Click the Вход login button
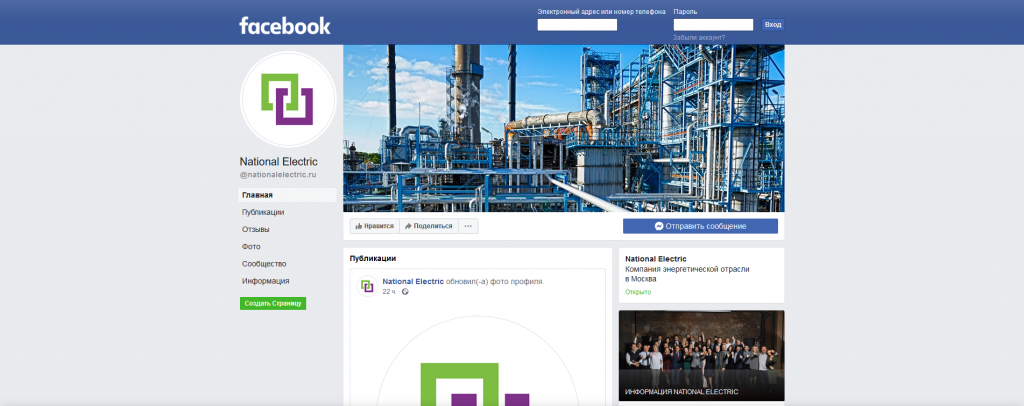 773,25
